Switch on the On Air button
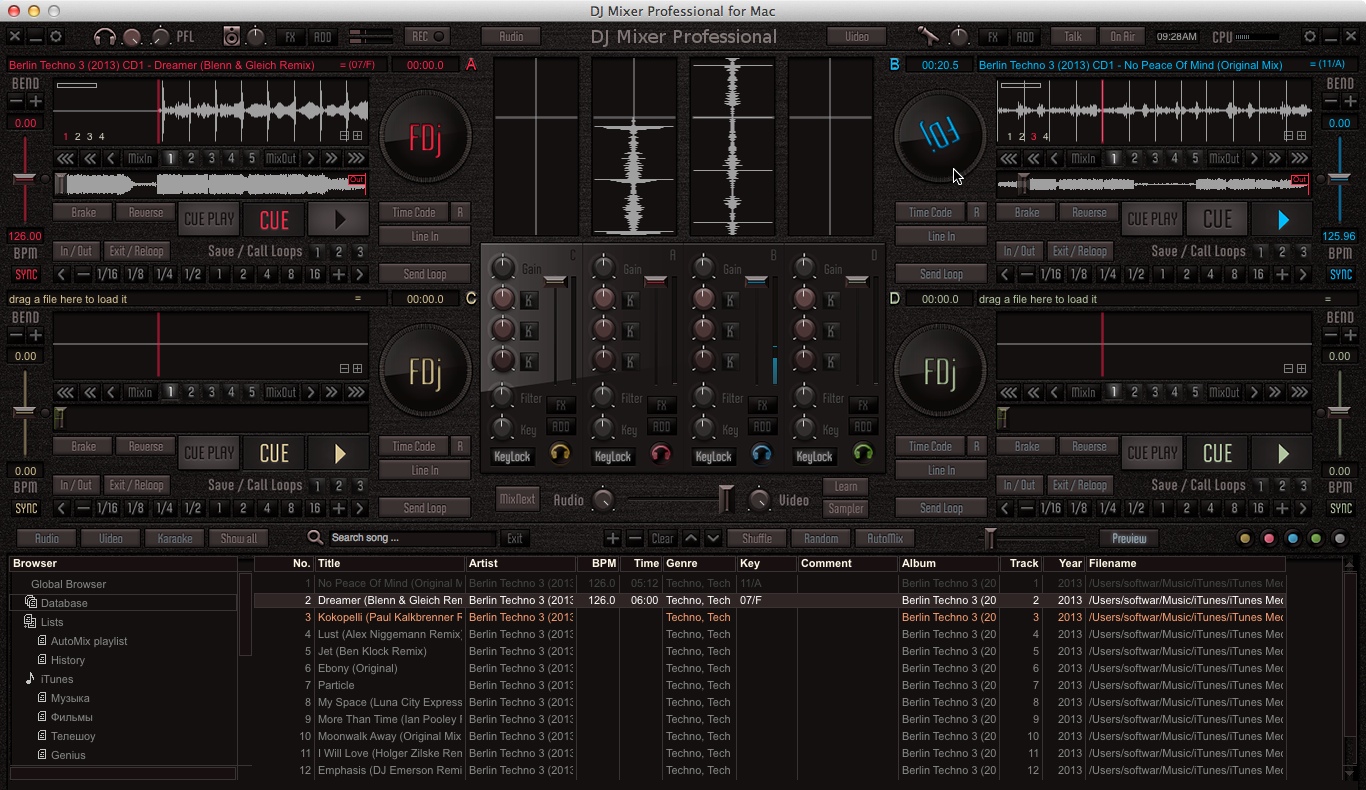1366x790 pixels. click(1122, 37)
